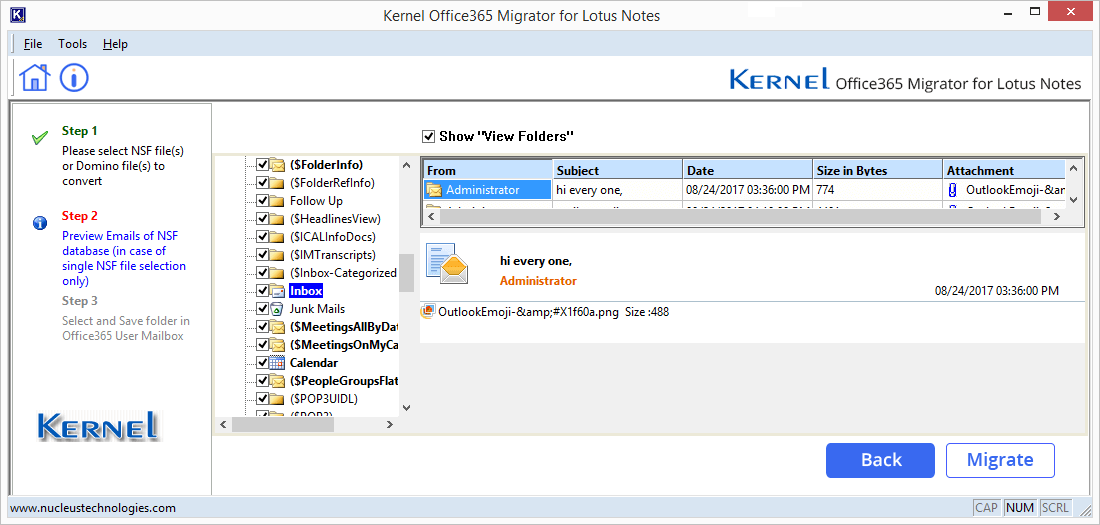Sort by From column header
This screenshot has height=525, width=1100.
click(x=488, y=170)
